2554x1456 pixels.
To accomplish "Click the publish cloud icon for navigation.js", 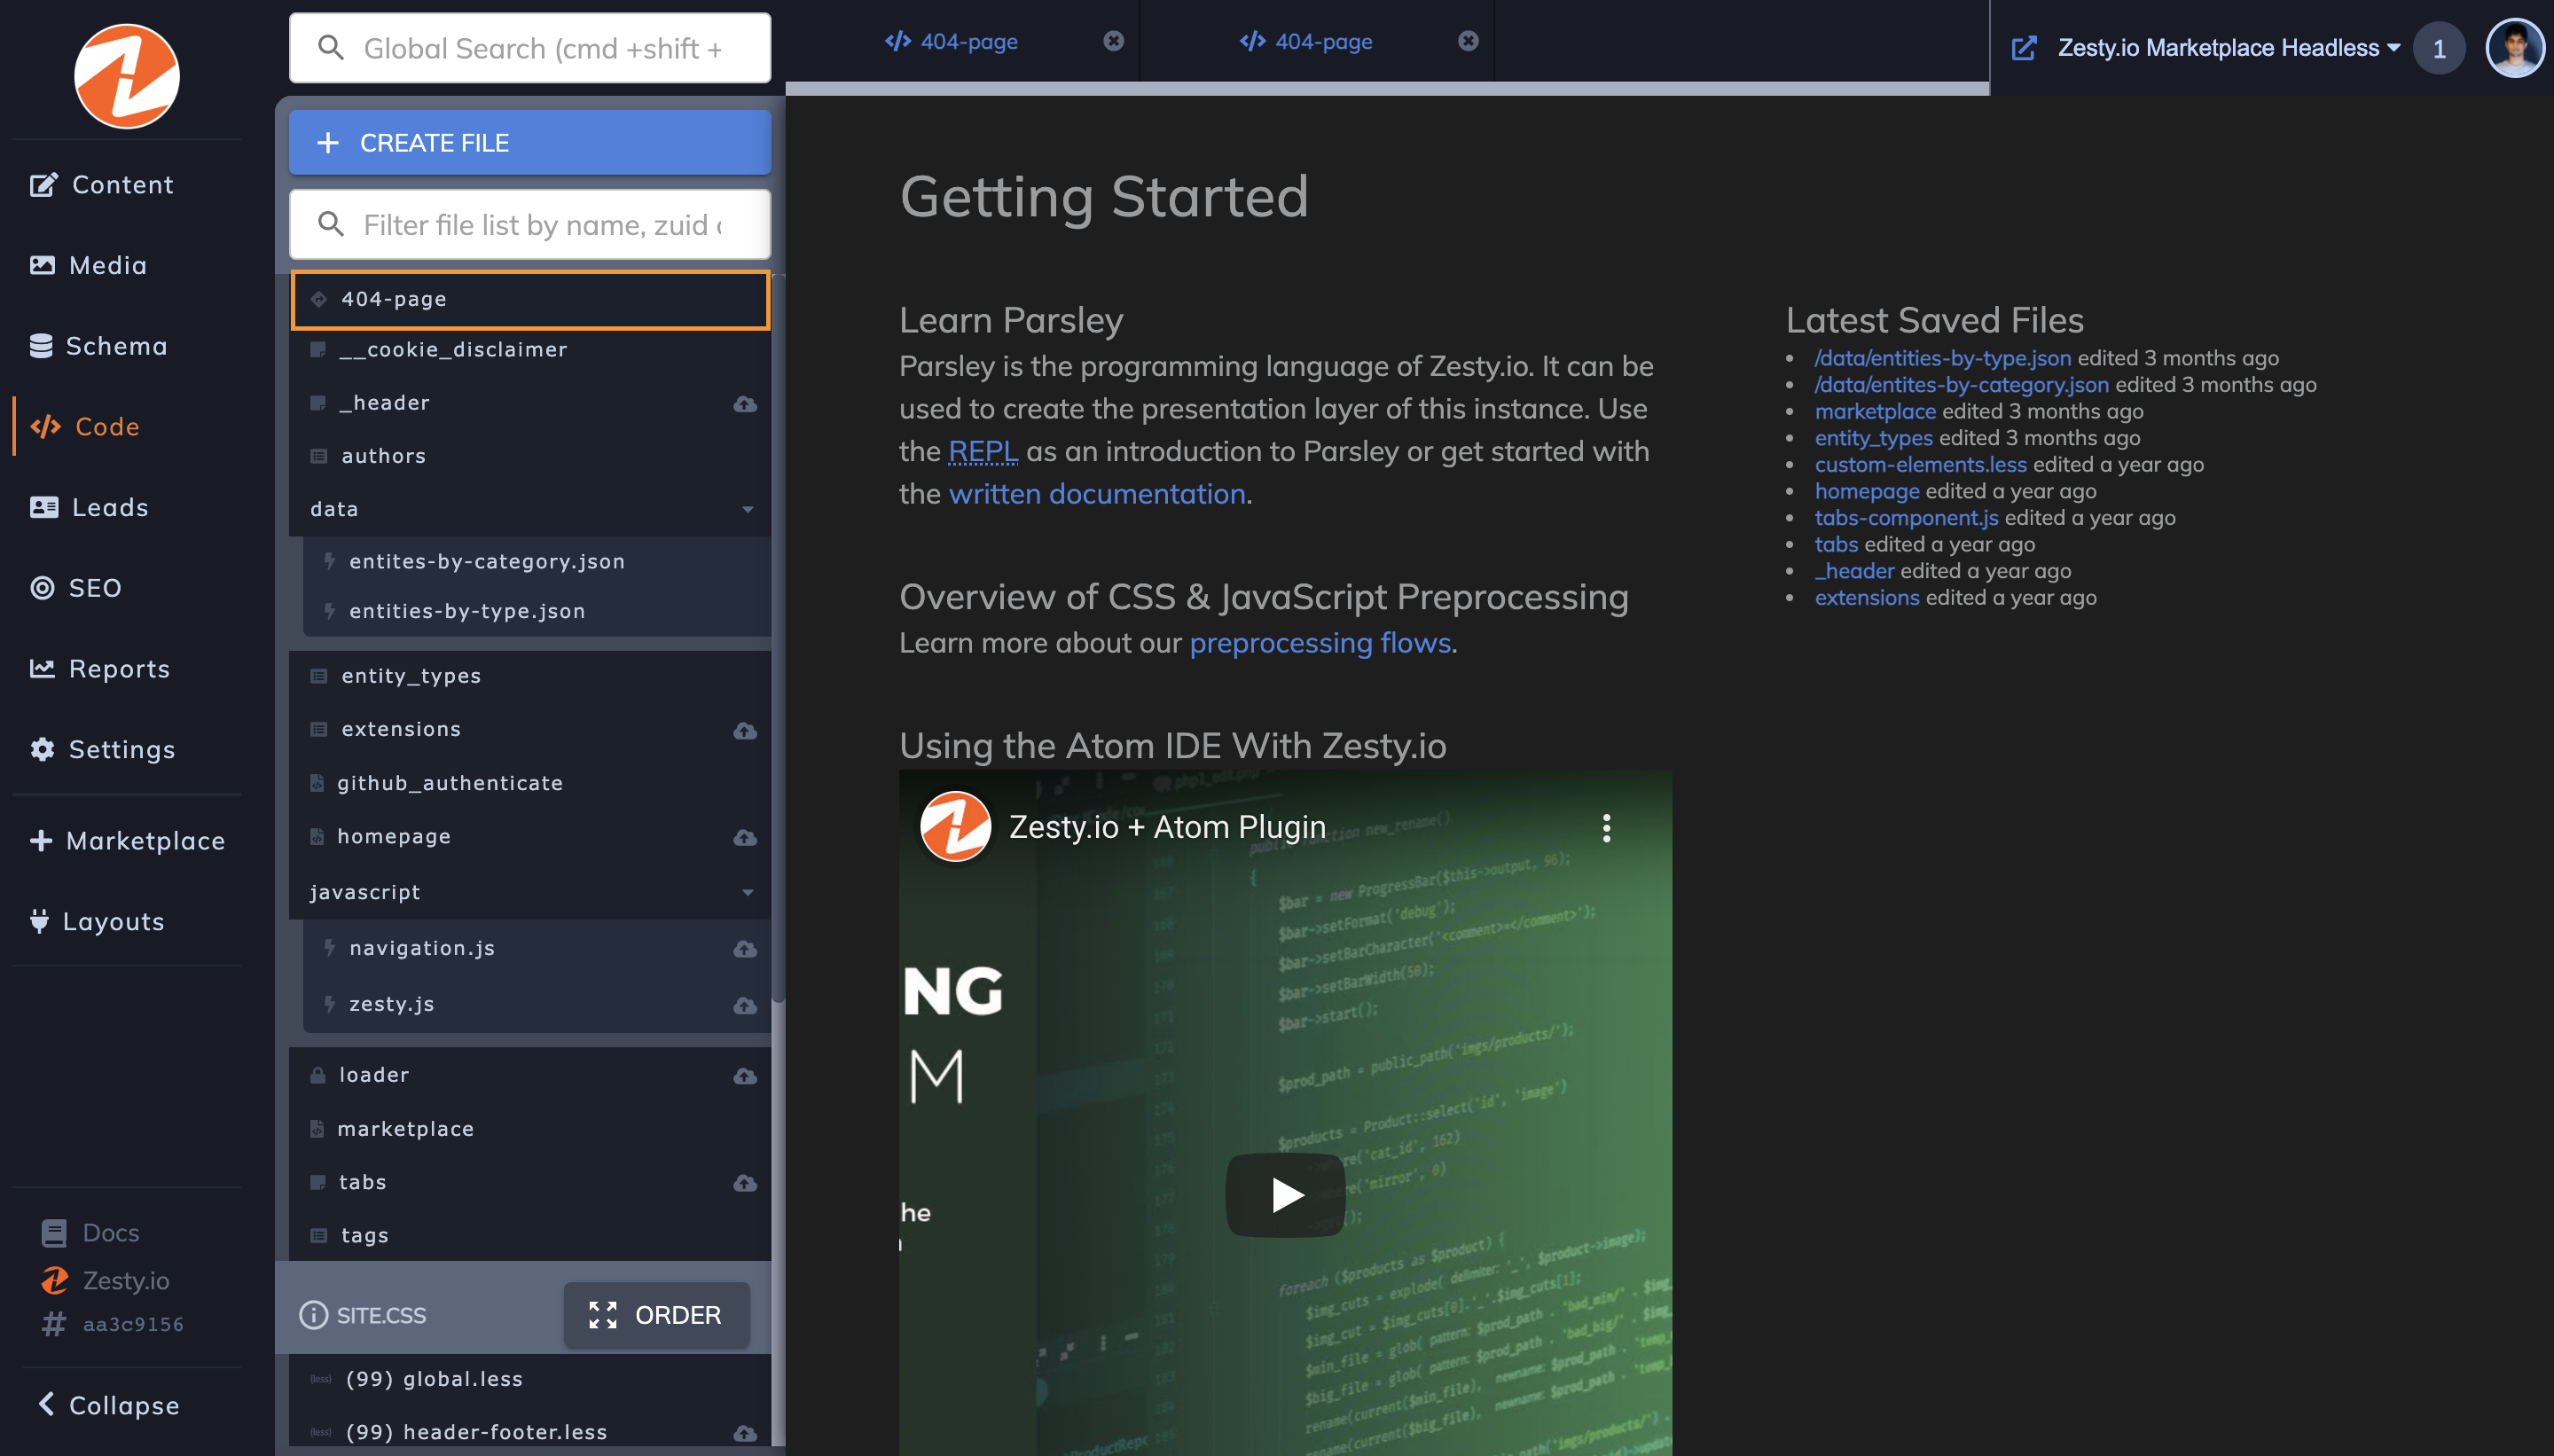I will click(745, 949).
